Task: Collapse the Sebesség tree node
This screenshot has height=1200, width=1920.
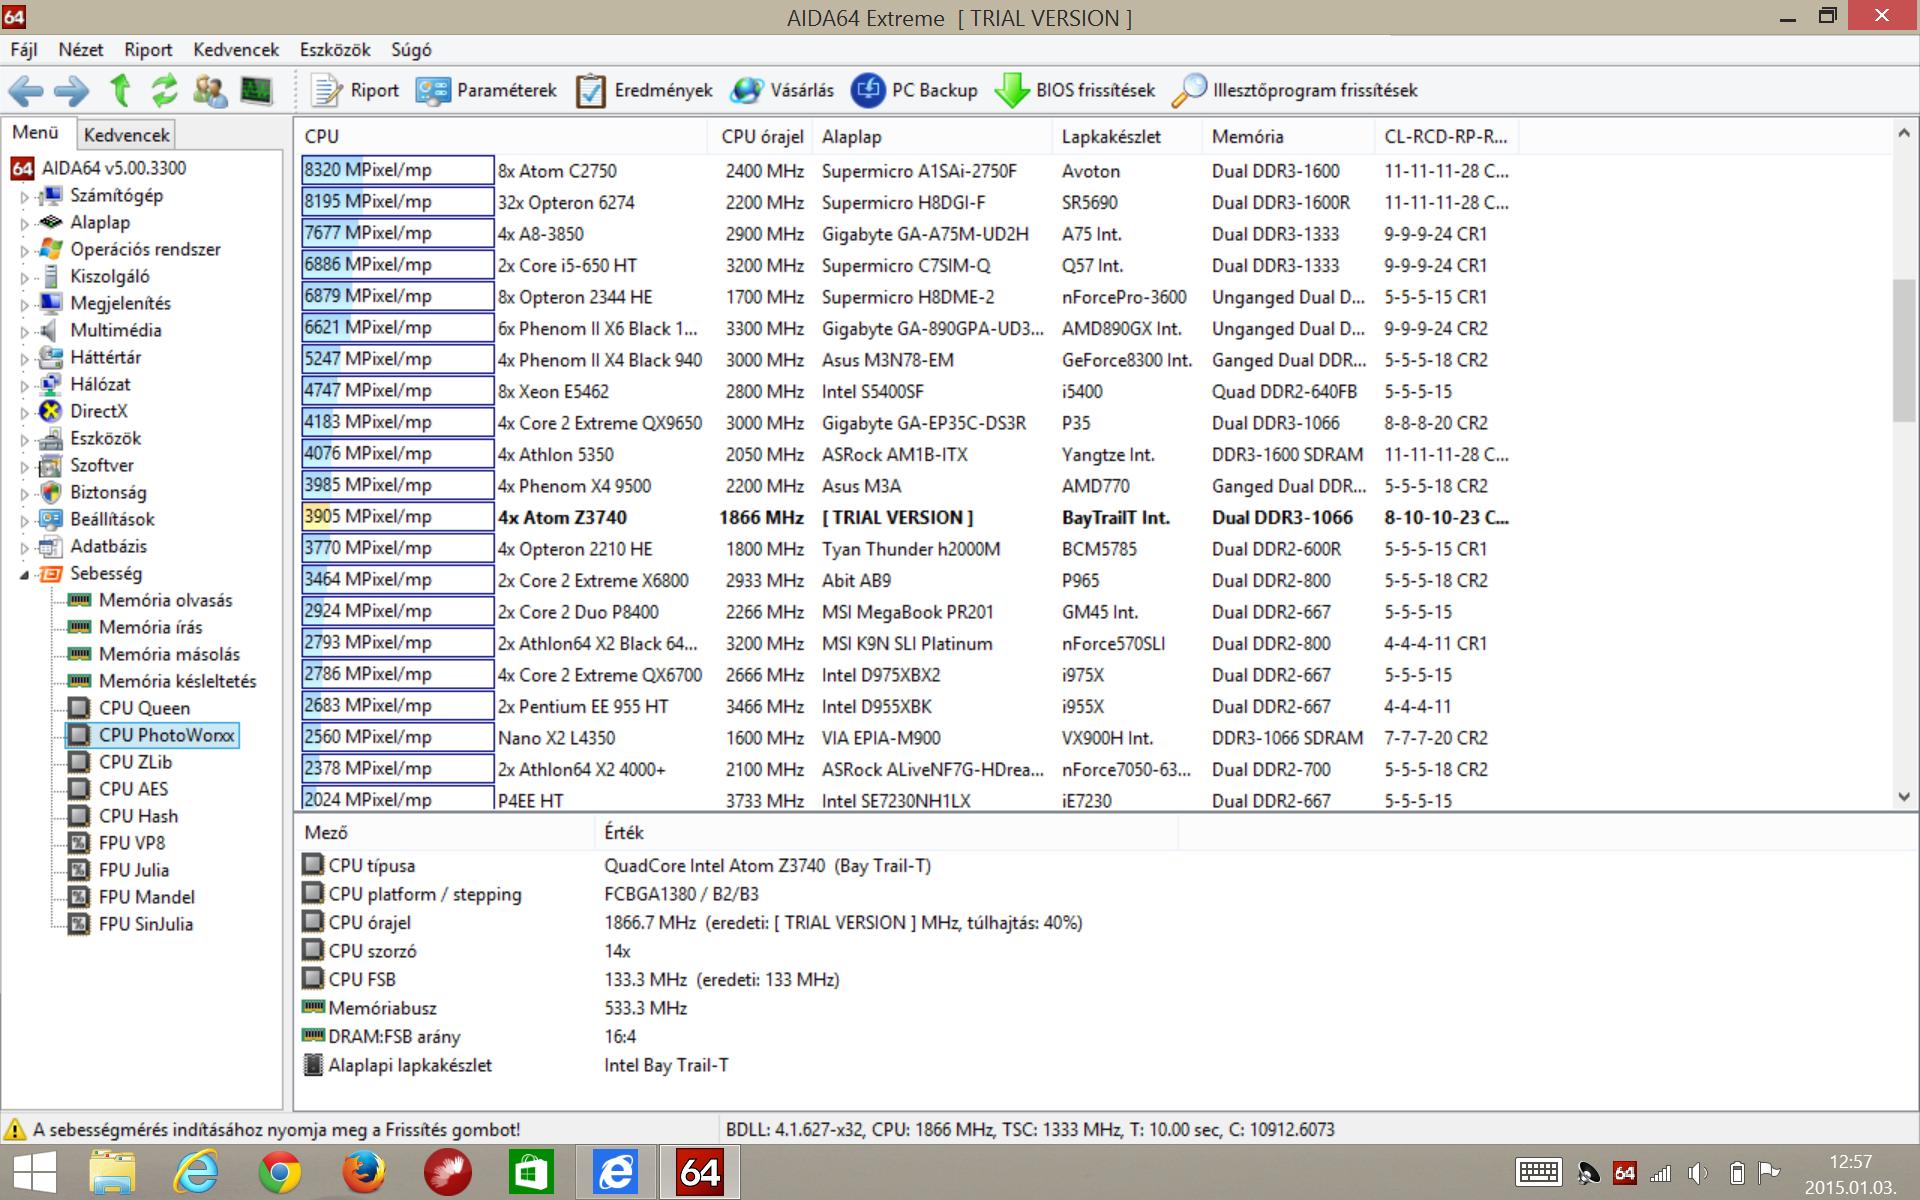Action: tap(25, 574)
